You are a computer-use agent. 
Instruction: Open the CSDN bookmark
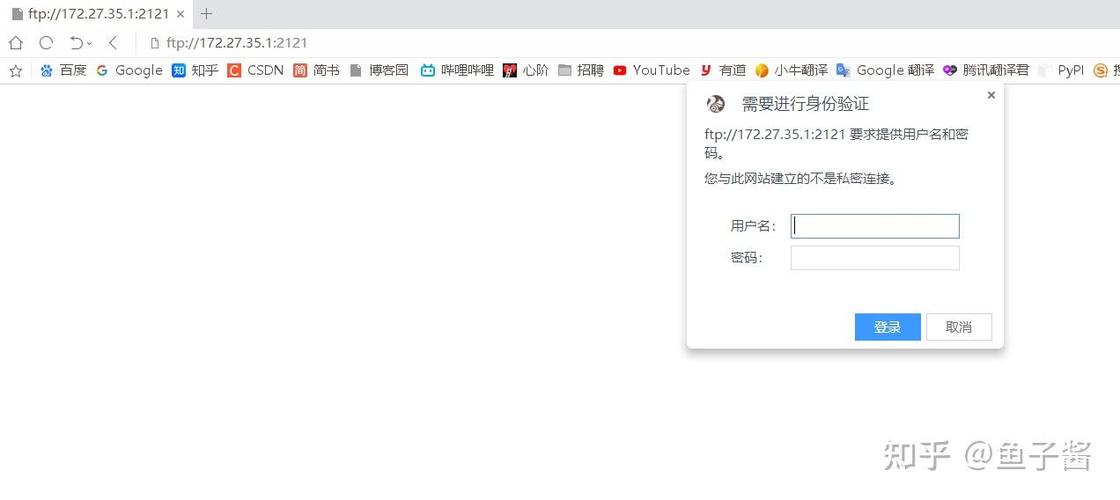tap(255, 70)
